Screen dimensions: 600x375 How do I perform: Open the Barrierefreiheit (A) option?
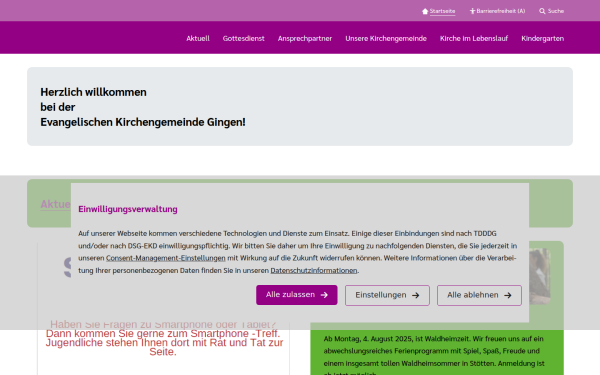pyautogui.click(x=501, y=11)
